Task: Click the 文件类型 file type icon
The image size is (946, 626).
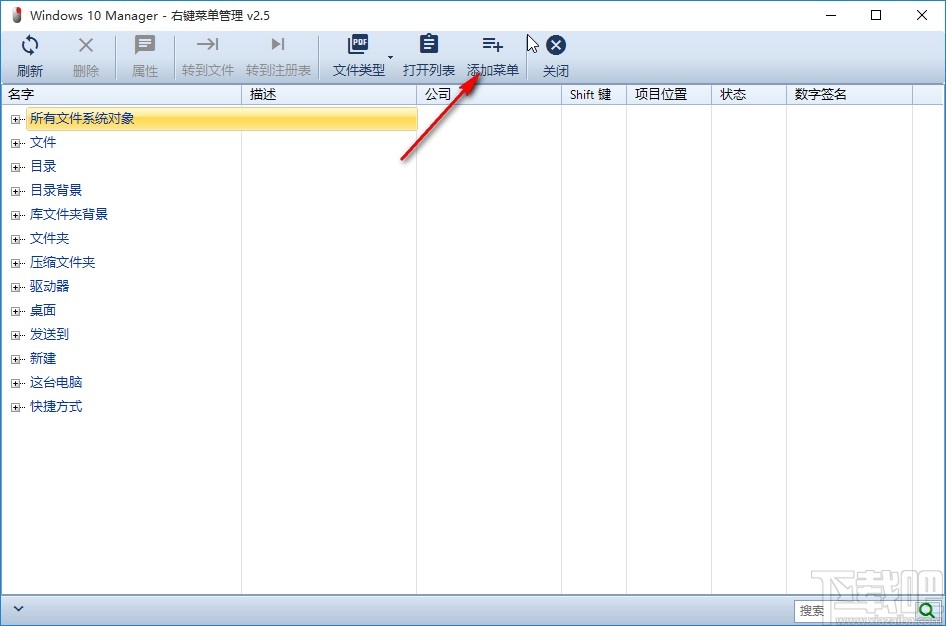Action: pos(358,44)
